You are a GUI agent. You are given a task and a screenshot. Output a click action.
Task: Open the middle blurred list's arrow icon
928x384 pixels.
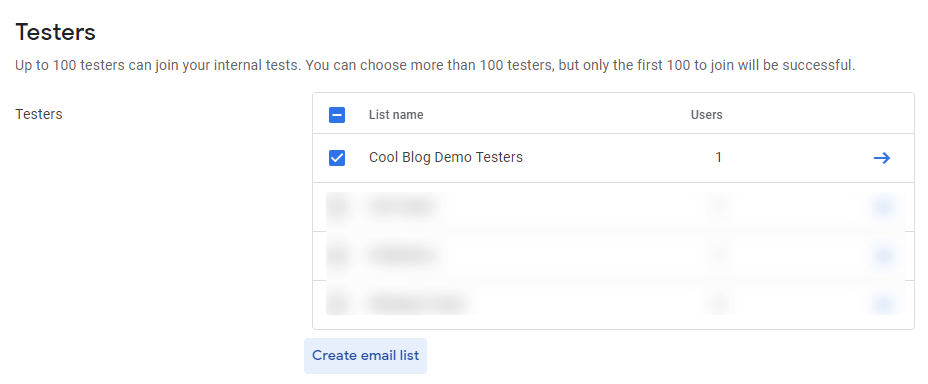tap(882, 255)
